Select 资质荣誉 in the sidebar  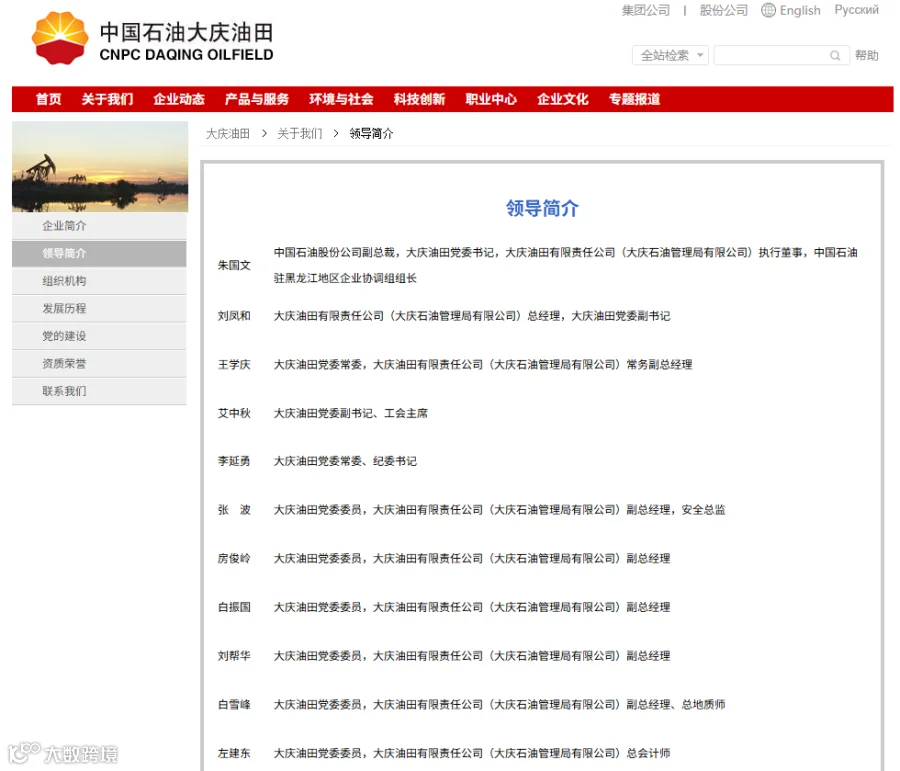(x=99, y=363)
